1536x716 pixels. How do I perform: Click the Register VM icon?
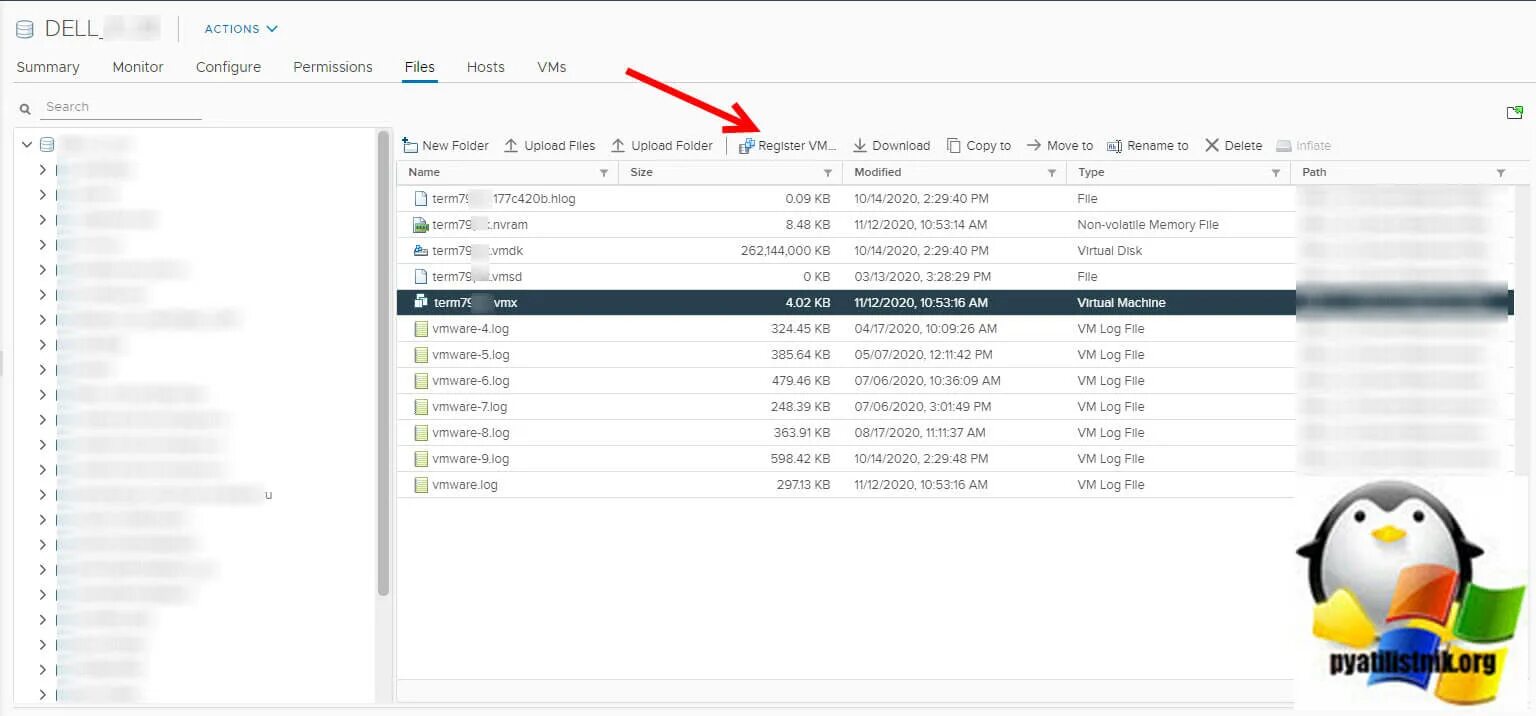746,146
